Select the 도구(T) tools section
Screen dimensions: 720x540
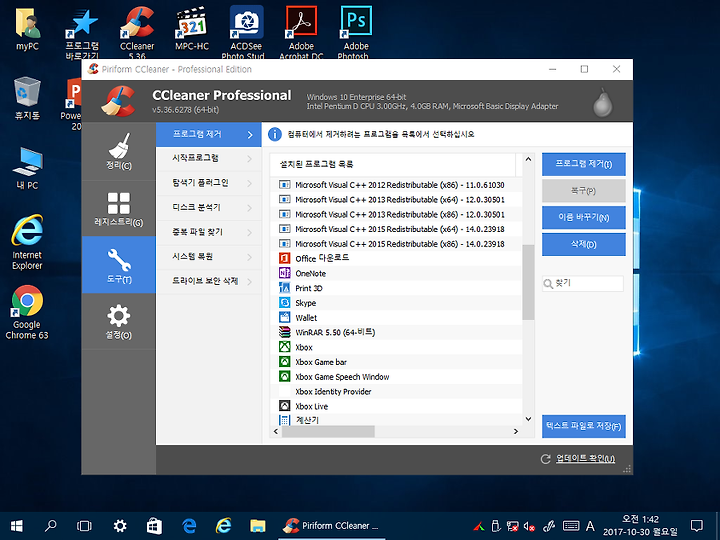tap(119, 265)
